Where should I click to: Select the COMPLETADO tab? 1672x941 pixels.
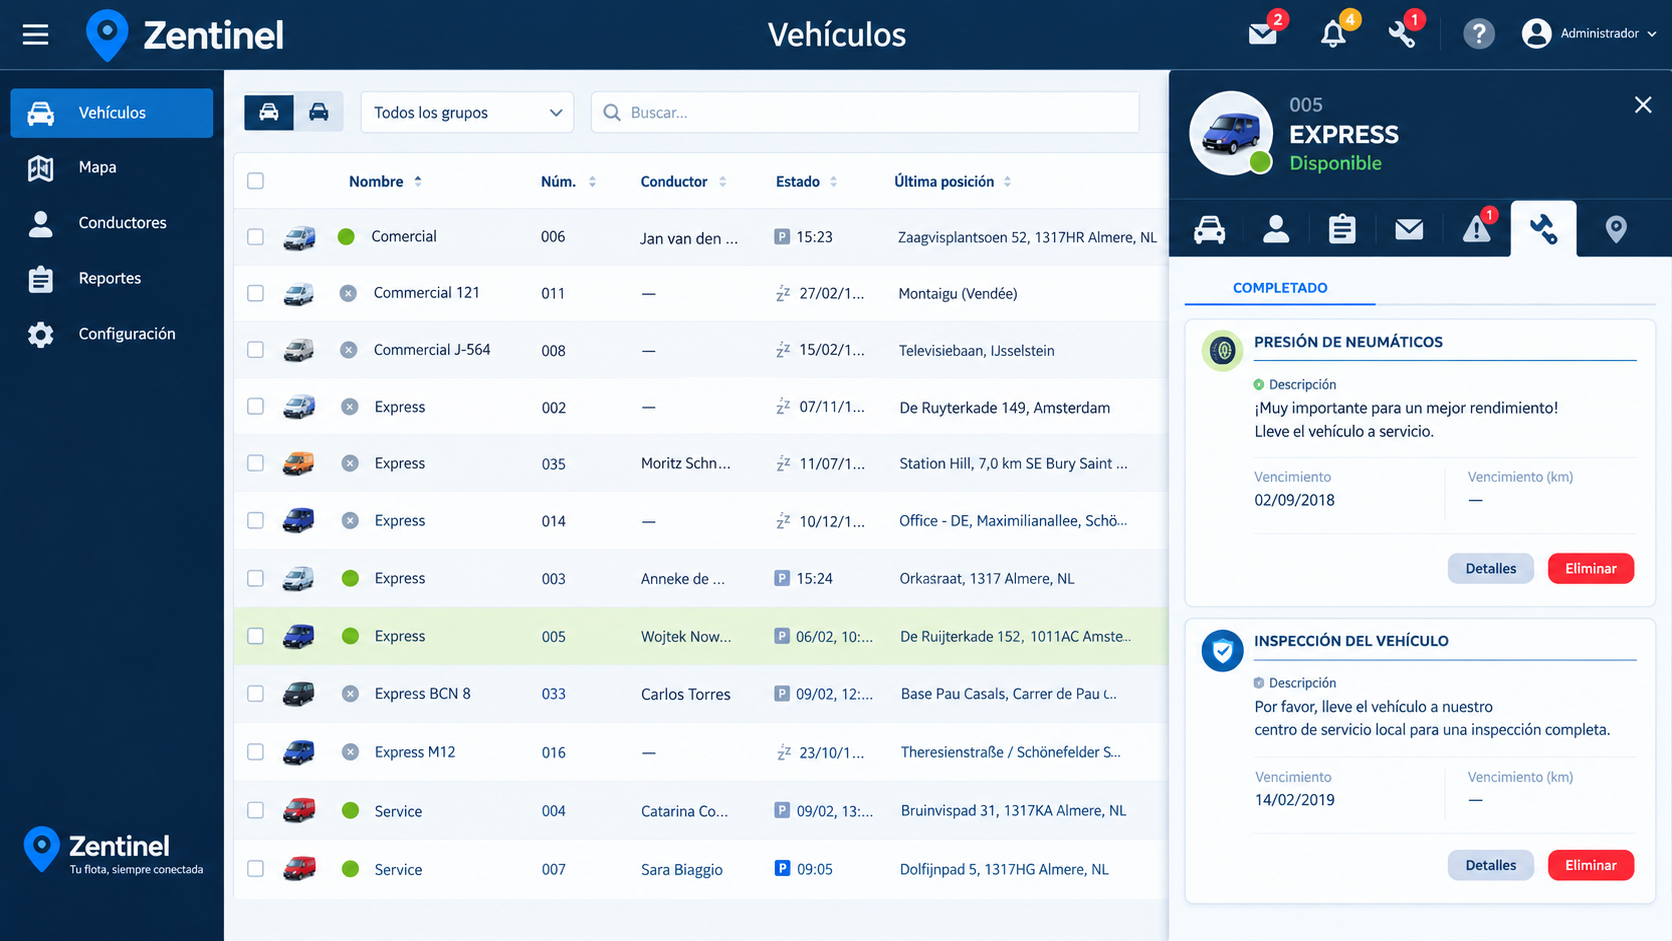[1280, 288]
